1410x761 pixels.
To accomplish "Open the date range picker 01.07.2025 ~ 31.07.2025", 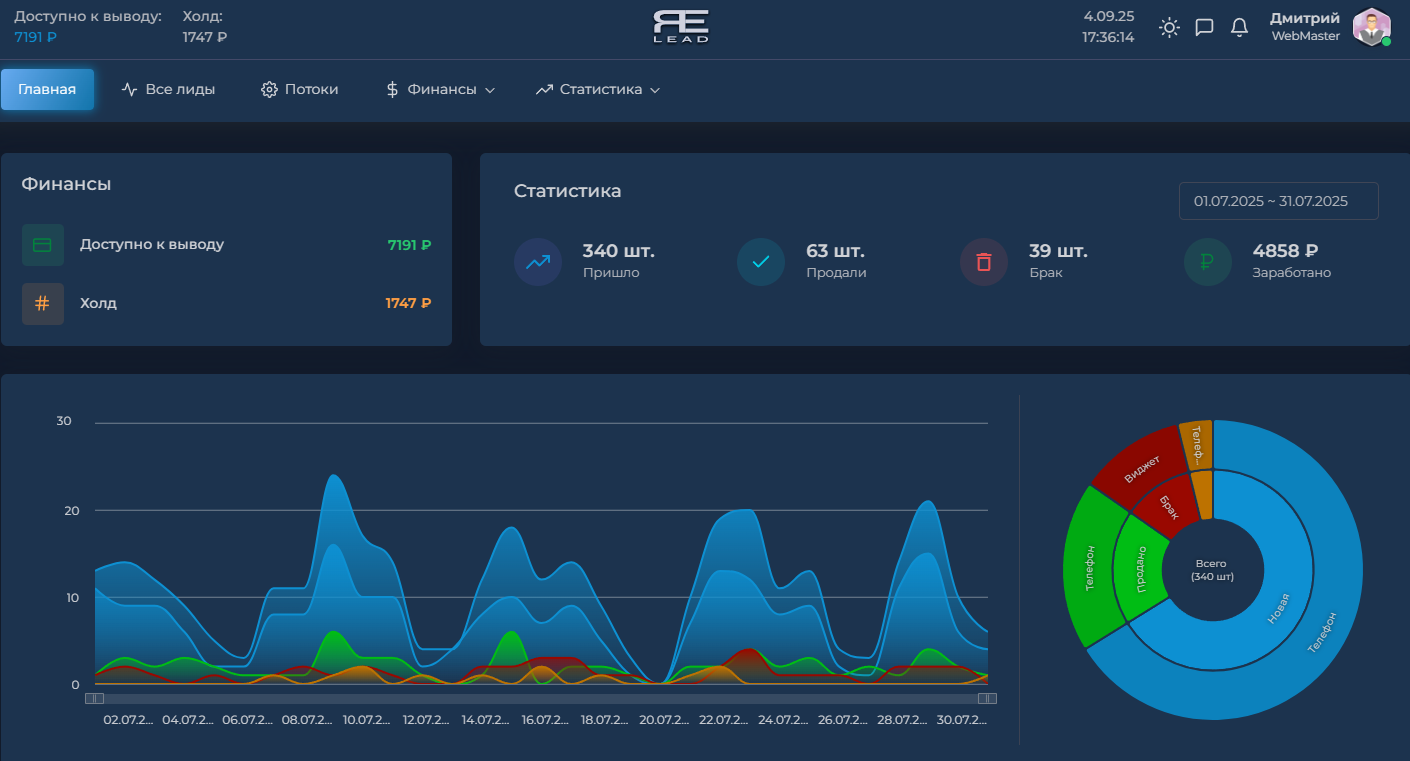I will 1278,201.
